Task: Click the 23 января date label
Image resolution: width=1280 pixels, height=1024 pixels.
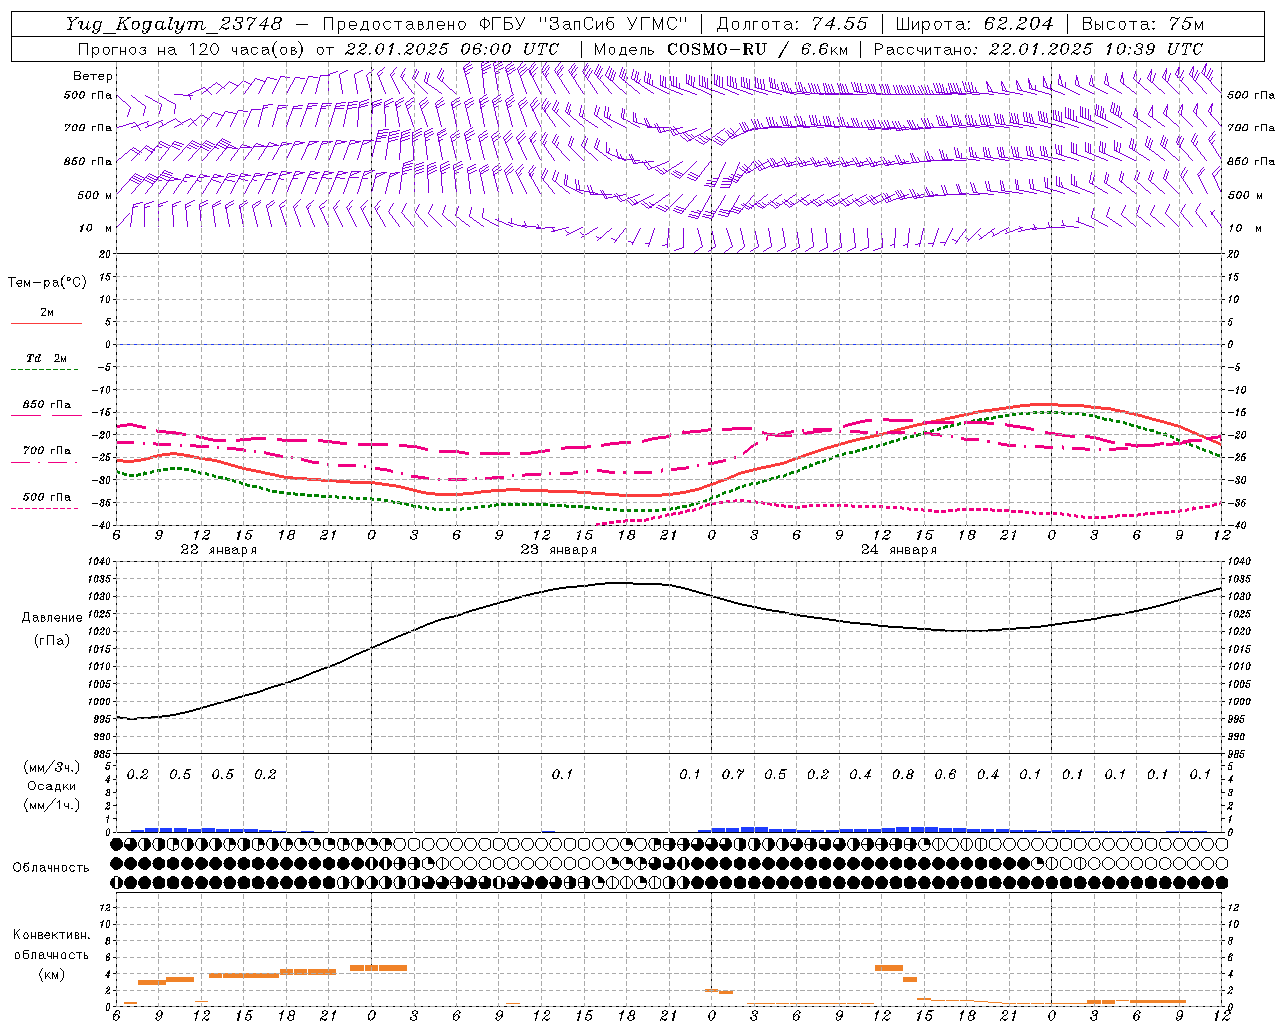Action: 559,550
